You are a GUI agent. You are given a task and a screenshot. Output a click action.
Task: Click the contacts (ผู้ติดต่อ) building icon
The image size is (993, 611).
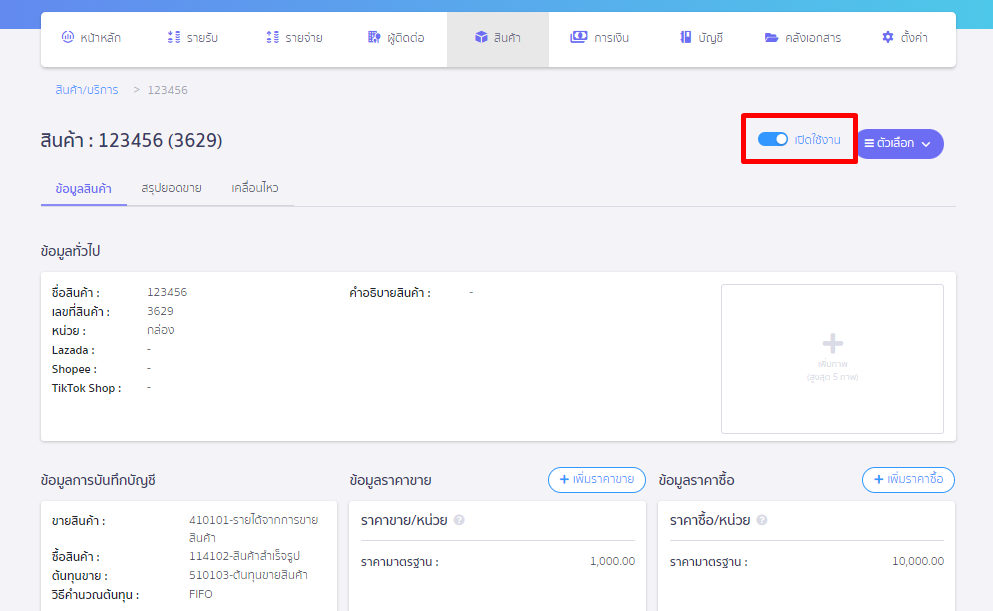point(374,38)
